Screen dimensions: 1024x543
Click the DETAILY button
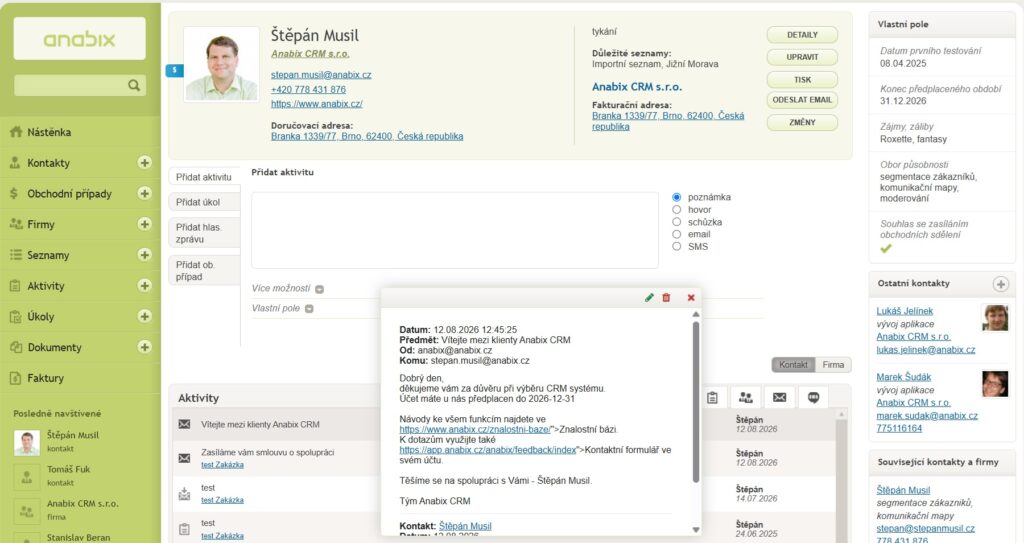(x=802, y=35)
